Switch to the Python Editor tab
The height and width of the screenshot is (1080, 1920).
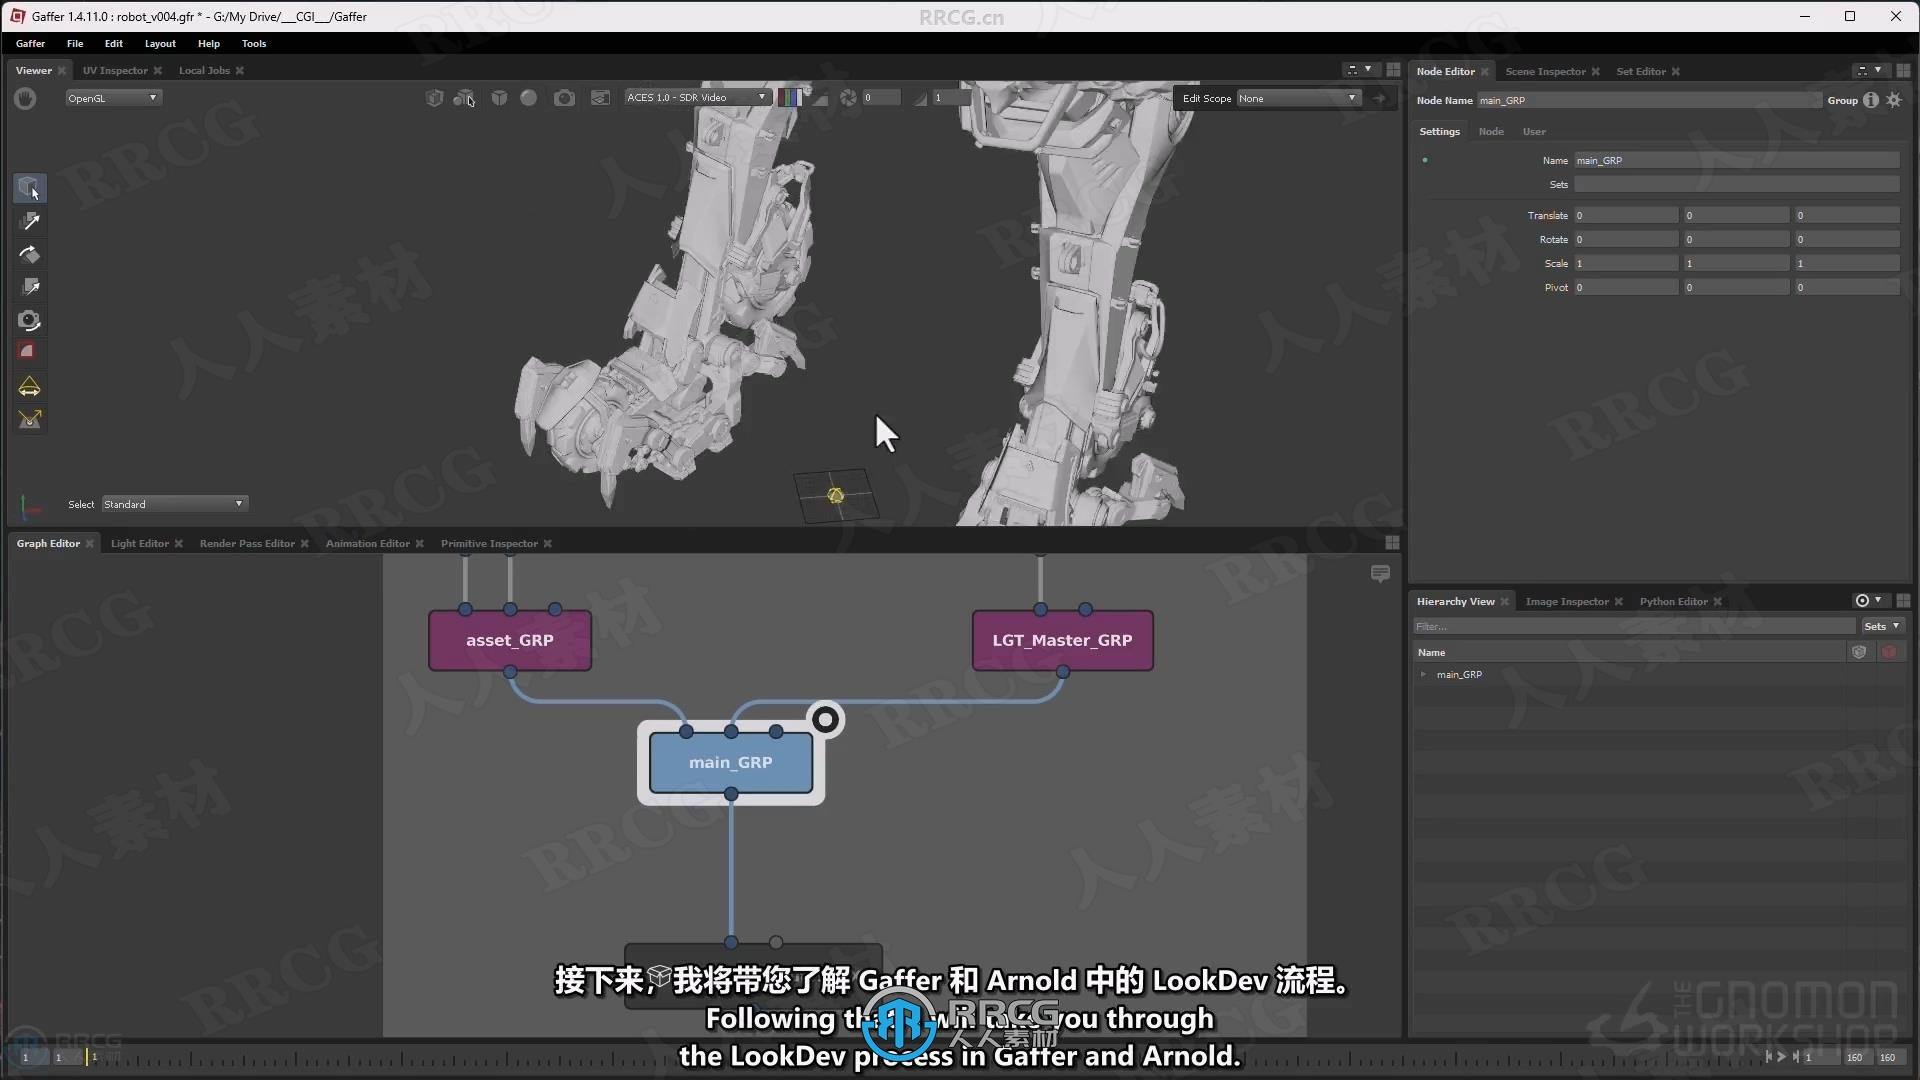pyautogui.click(x=1673, y=602)
